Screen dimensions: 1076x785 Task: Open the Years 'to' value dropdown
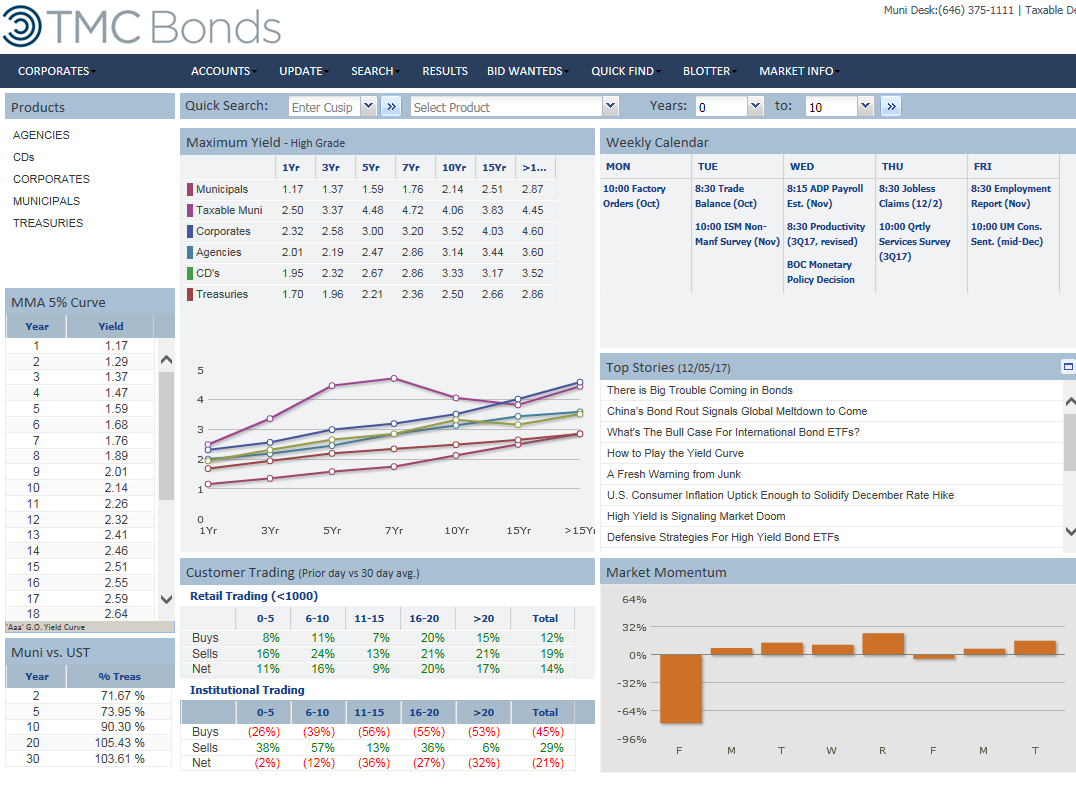(865, 106)
